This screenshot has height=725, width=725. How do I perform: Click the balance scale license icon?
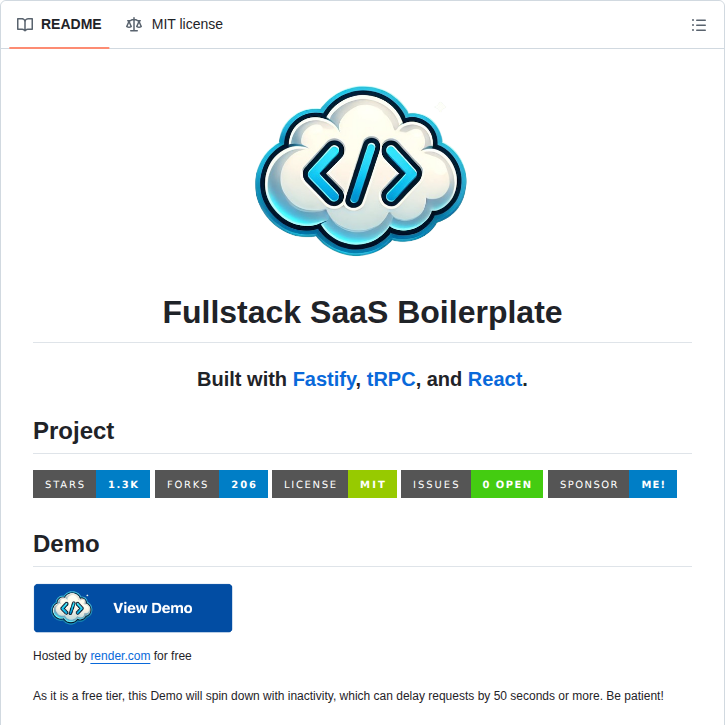(134, 24)
